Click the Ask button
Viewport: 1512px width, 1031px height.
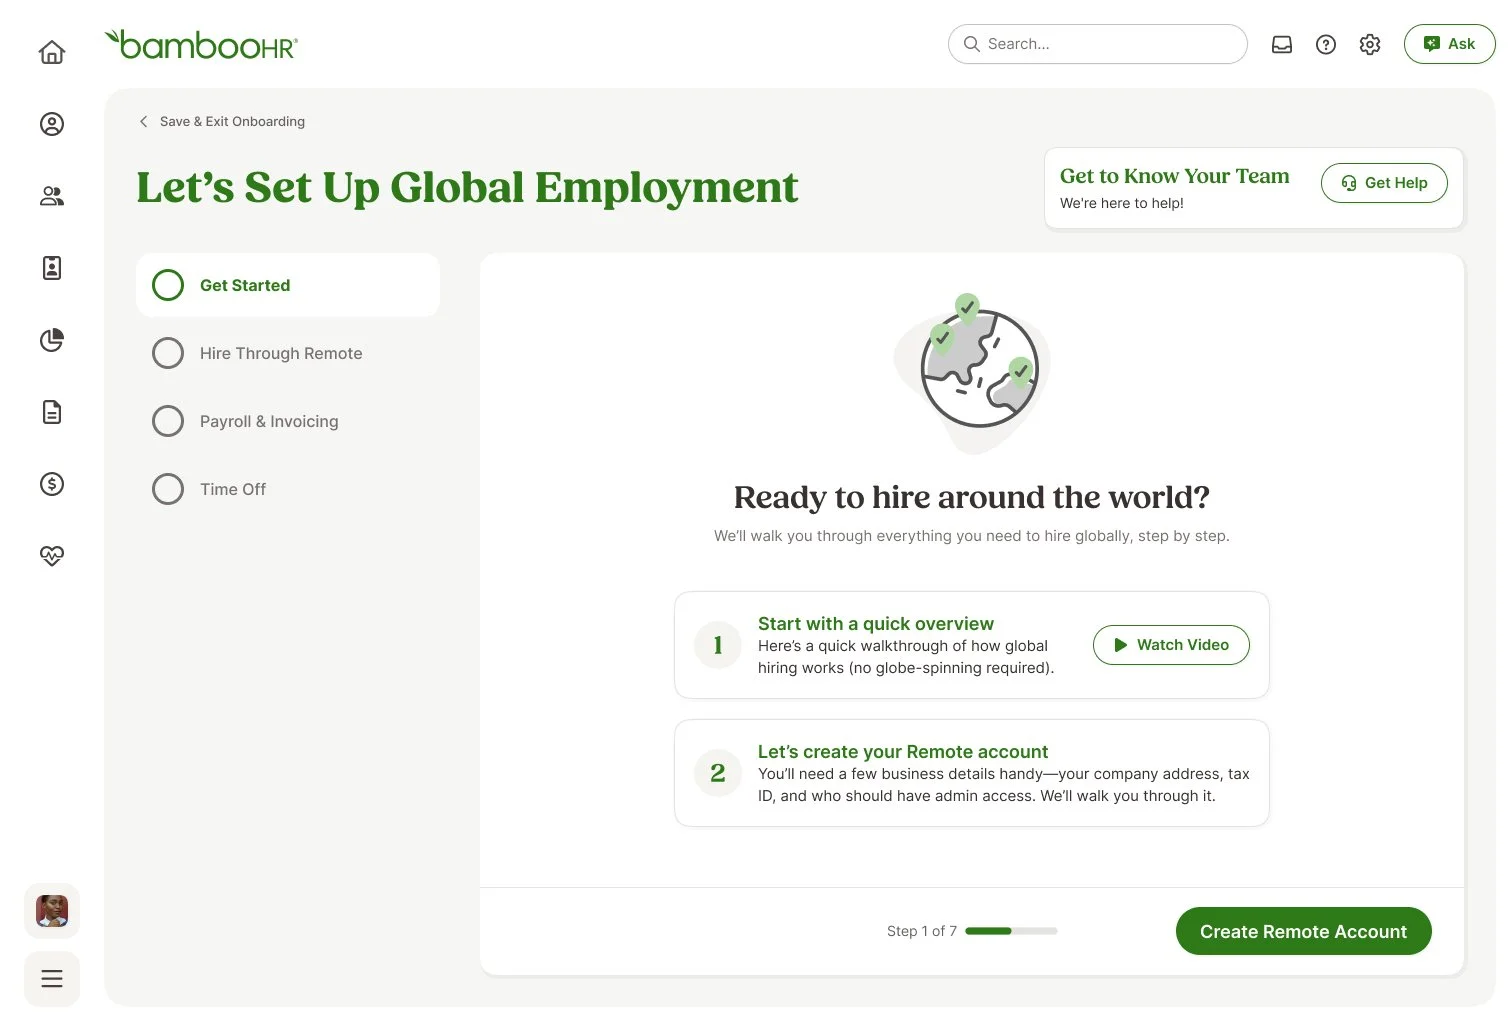(1449, 44)
